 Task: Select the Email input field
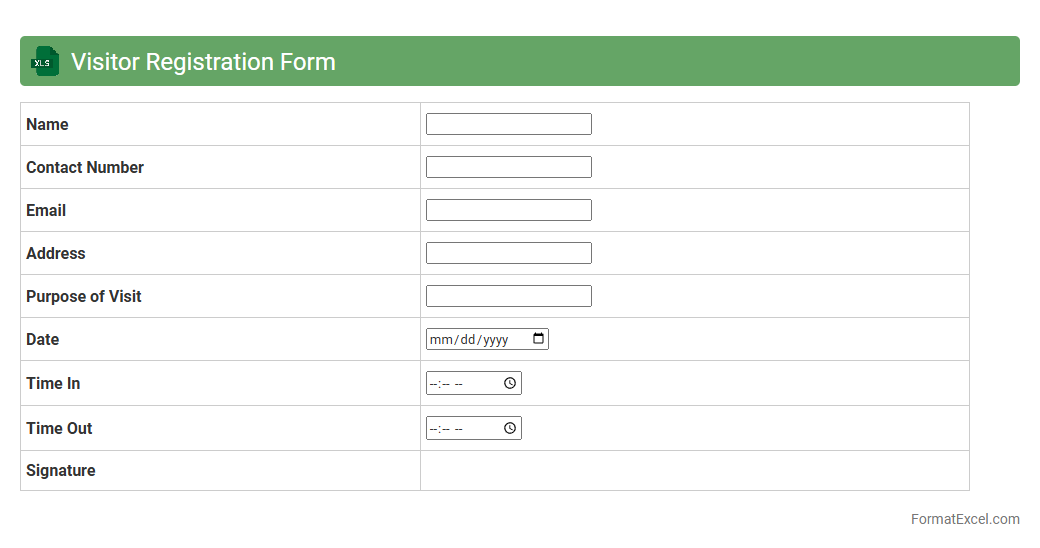click(508, 210)
